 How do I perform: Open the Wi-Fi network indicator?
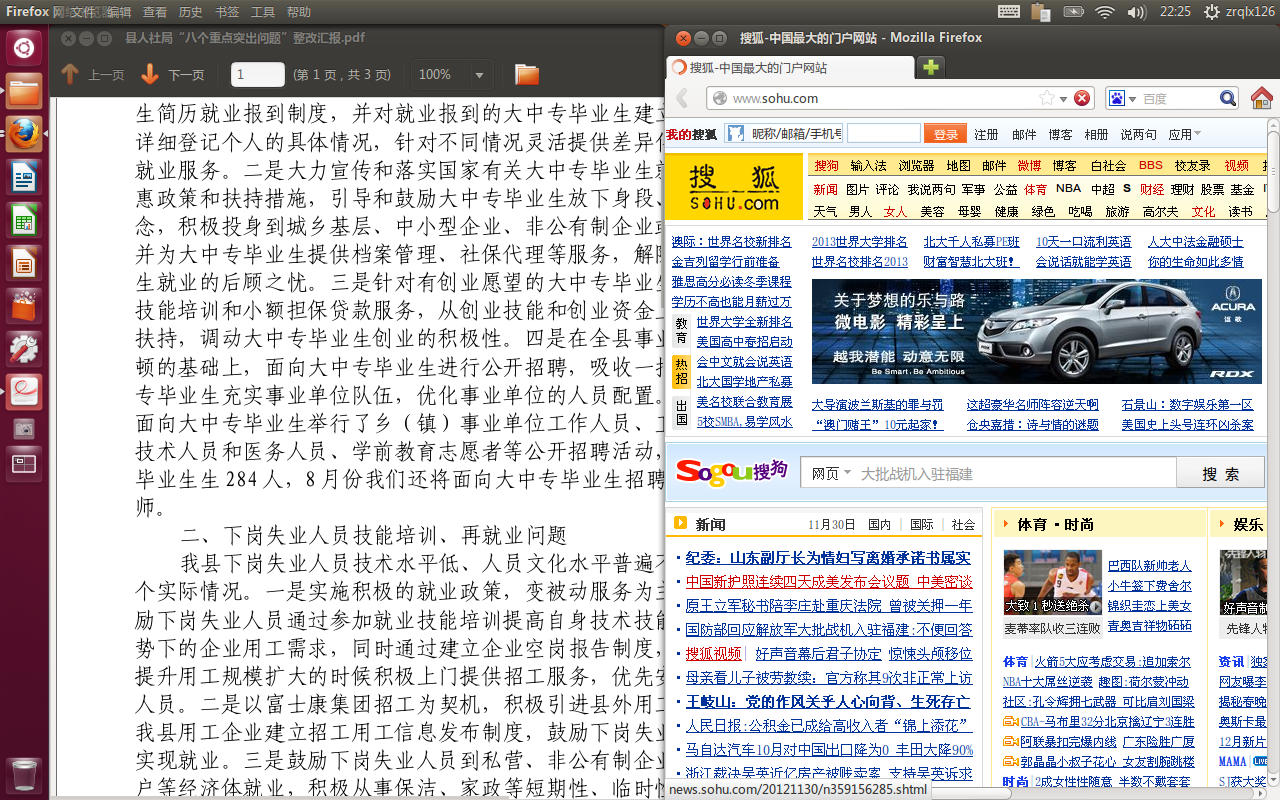pos(1104,12)
